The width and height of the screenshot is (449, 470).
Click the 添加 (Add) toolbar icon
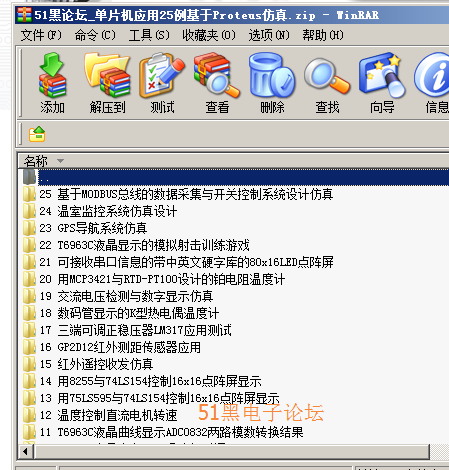click(52, 76)
